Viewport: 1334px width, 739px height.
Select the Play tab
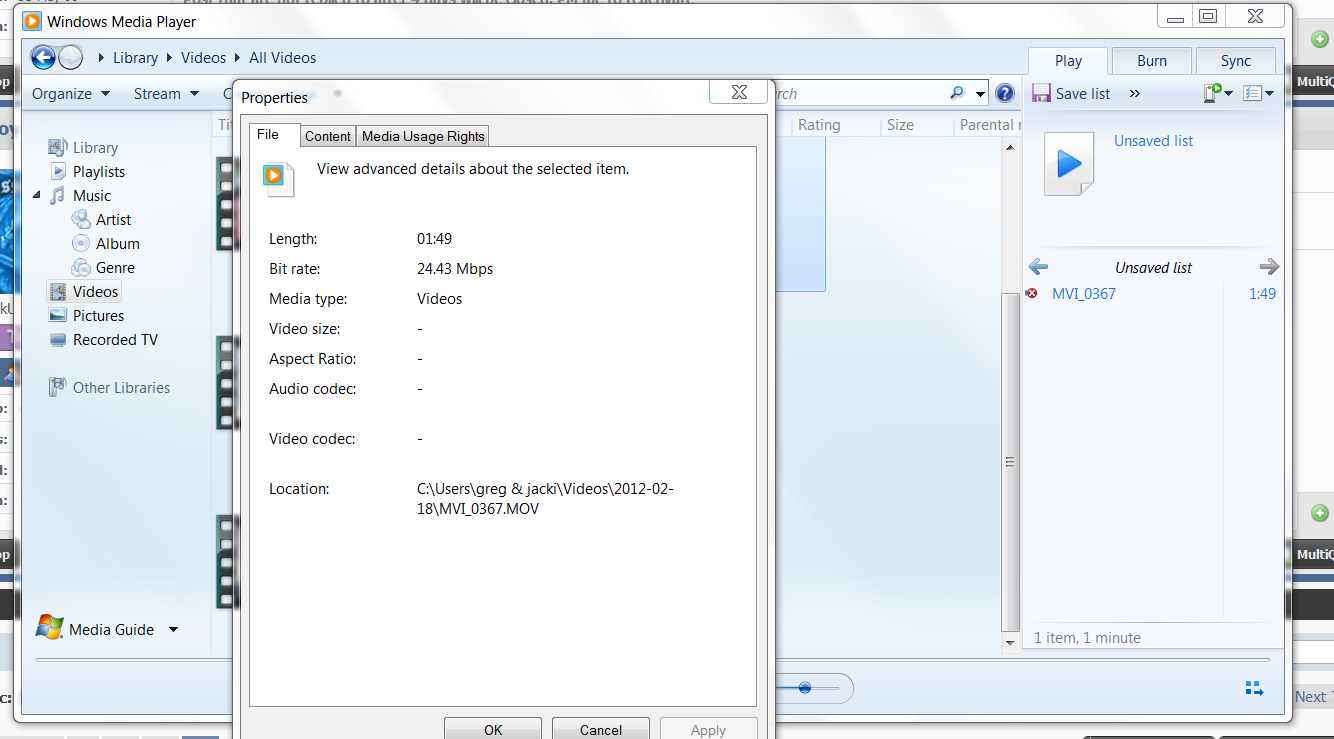pyautogui.click(x=1068, y=61)
